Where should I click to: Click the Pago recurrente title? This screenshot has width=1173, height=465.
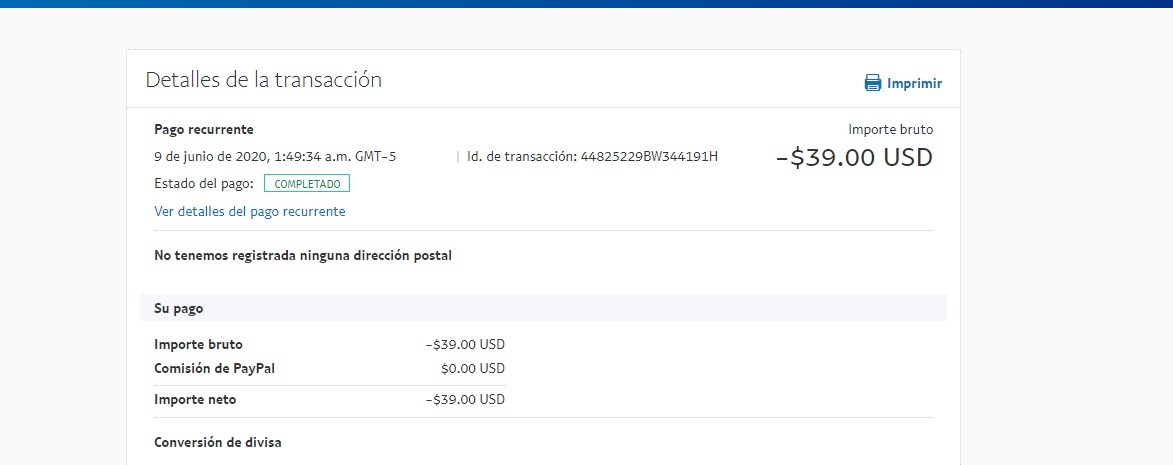pos(203,129)
